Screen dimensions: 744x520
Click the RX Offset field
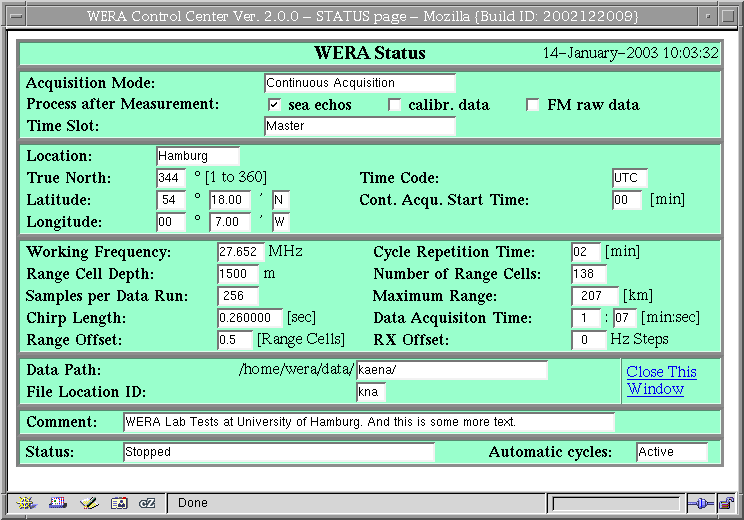tap(589, 340)
